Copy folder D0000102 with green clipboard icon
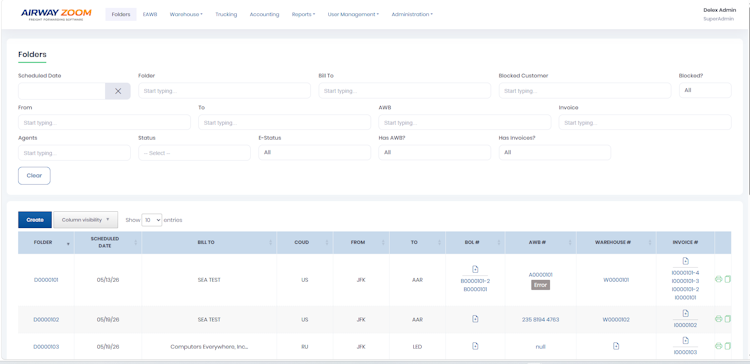This screenshot has width=750, height=364. coord(728,319)
